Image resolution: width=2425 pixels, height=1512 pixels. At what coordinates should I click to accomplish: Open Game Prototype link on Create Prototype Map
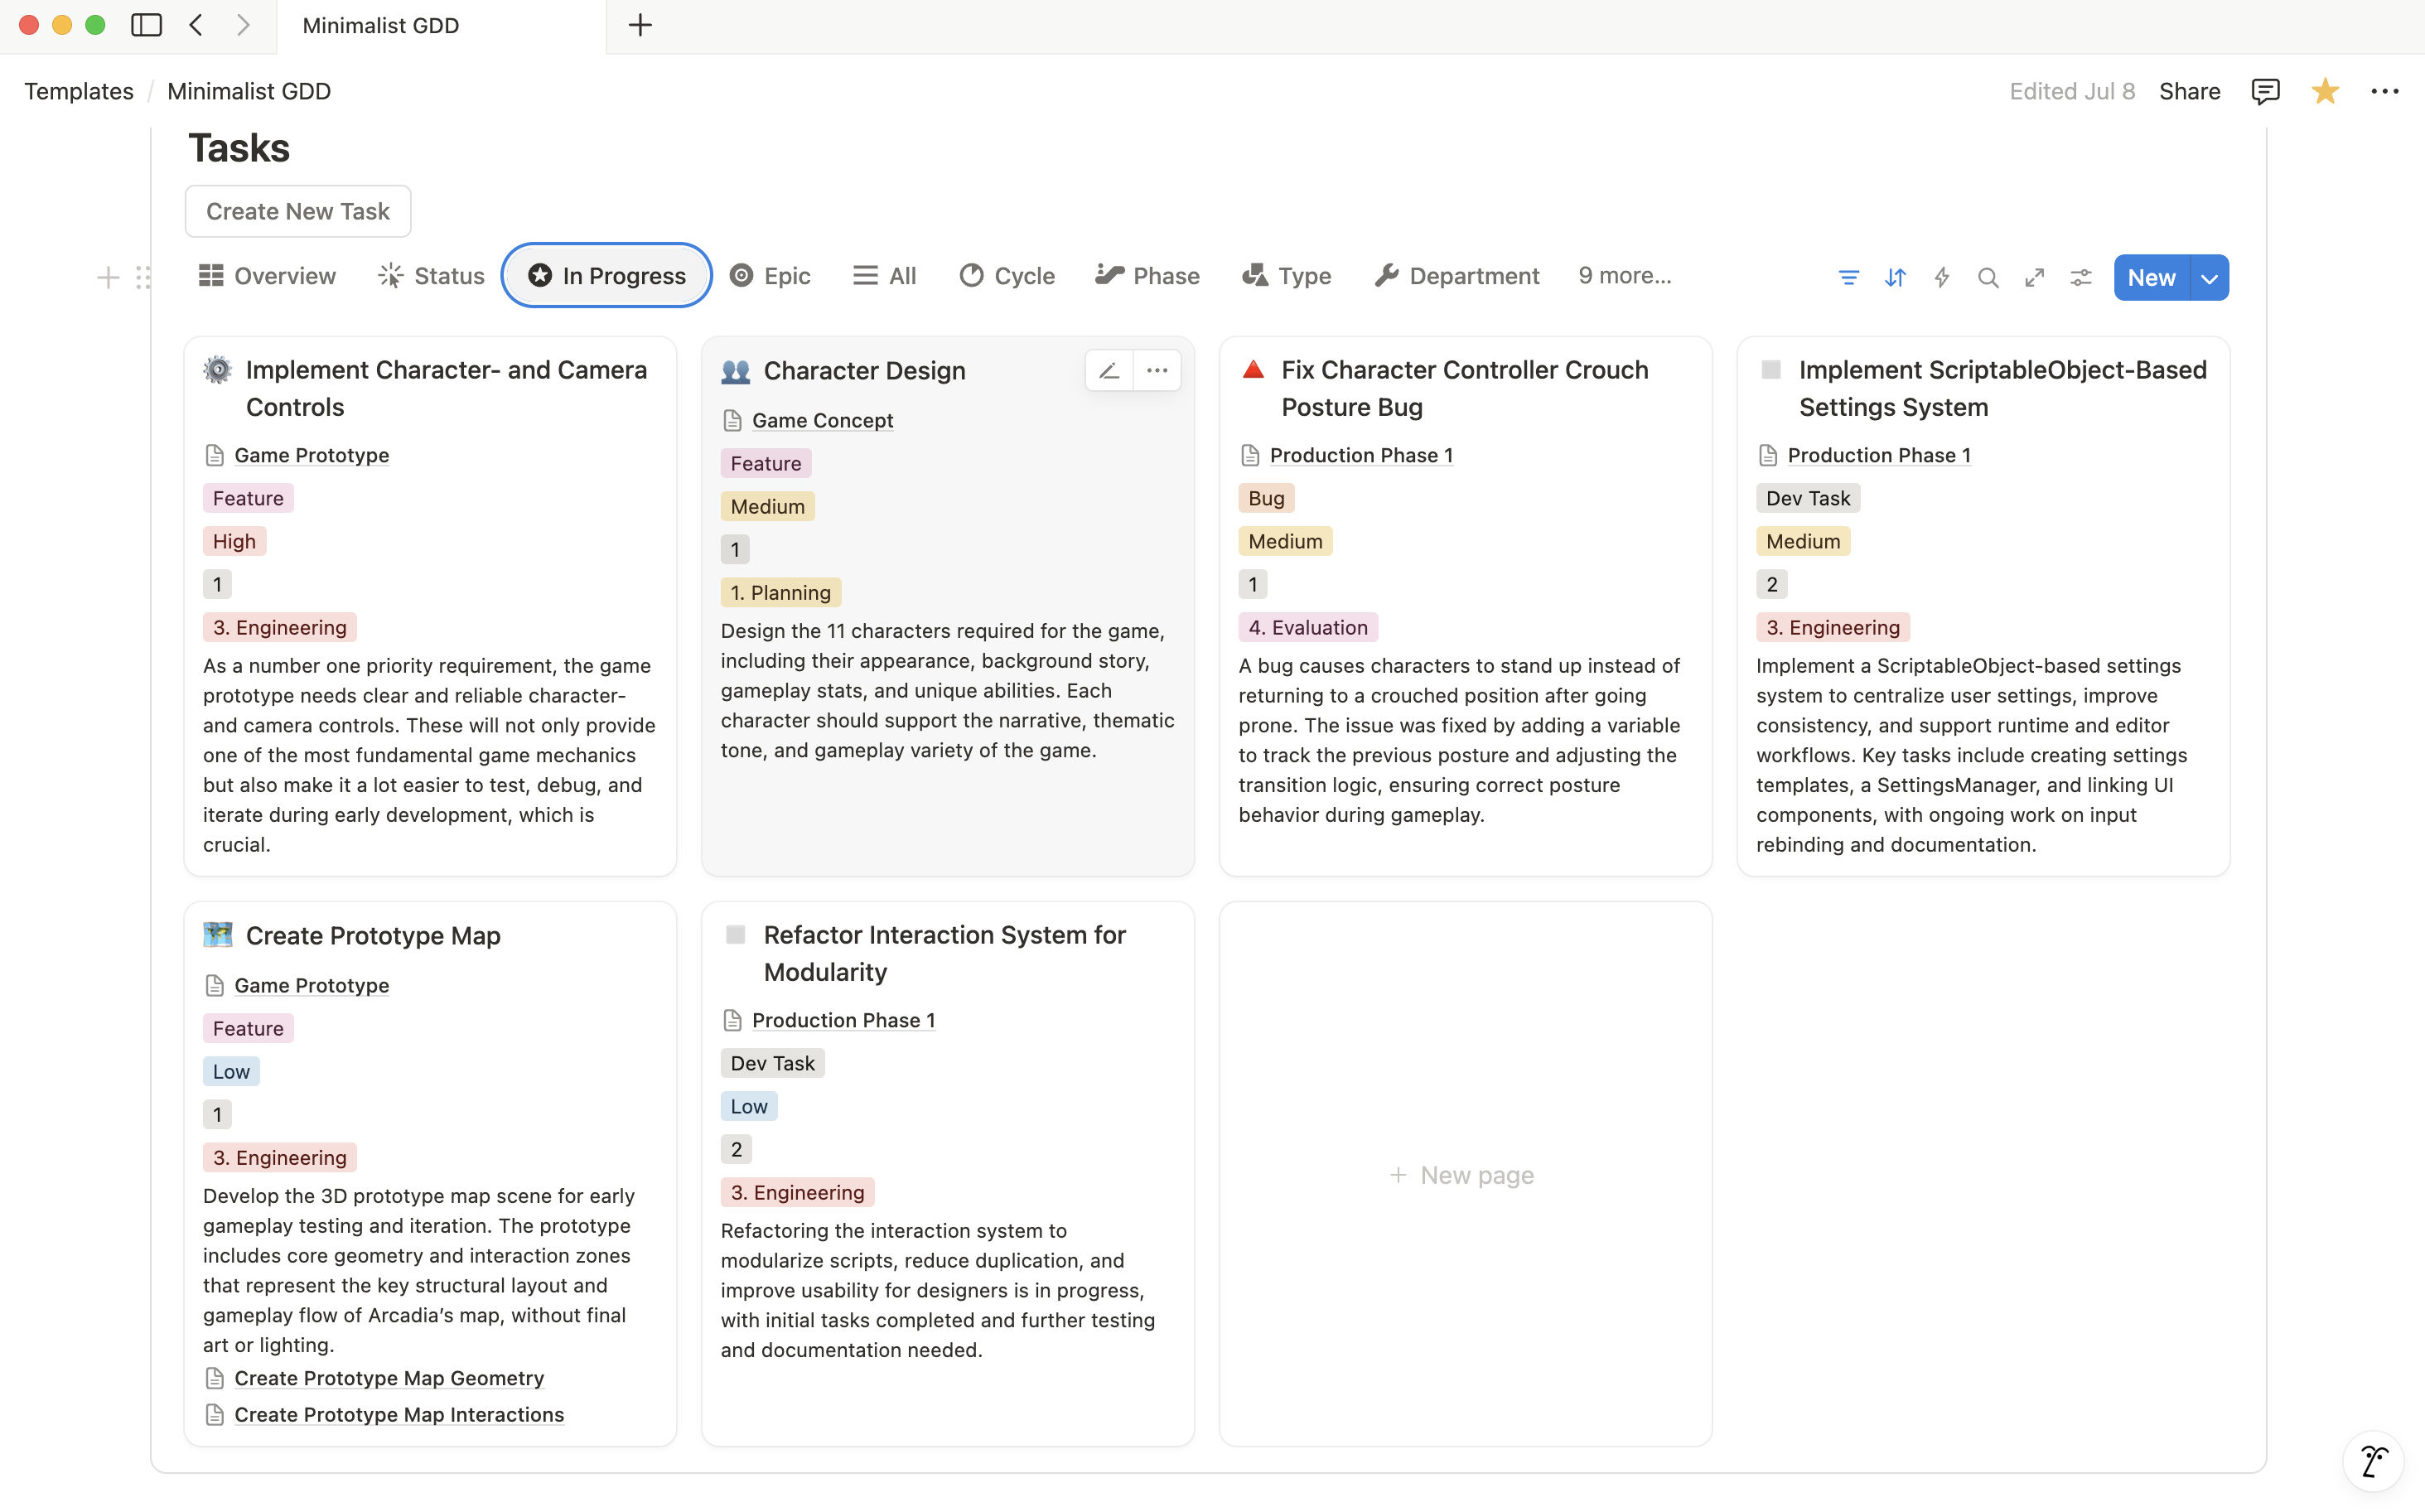click(x=311, y=985)
